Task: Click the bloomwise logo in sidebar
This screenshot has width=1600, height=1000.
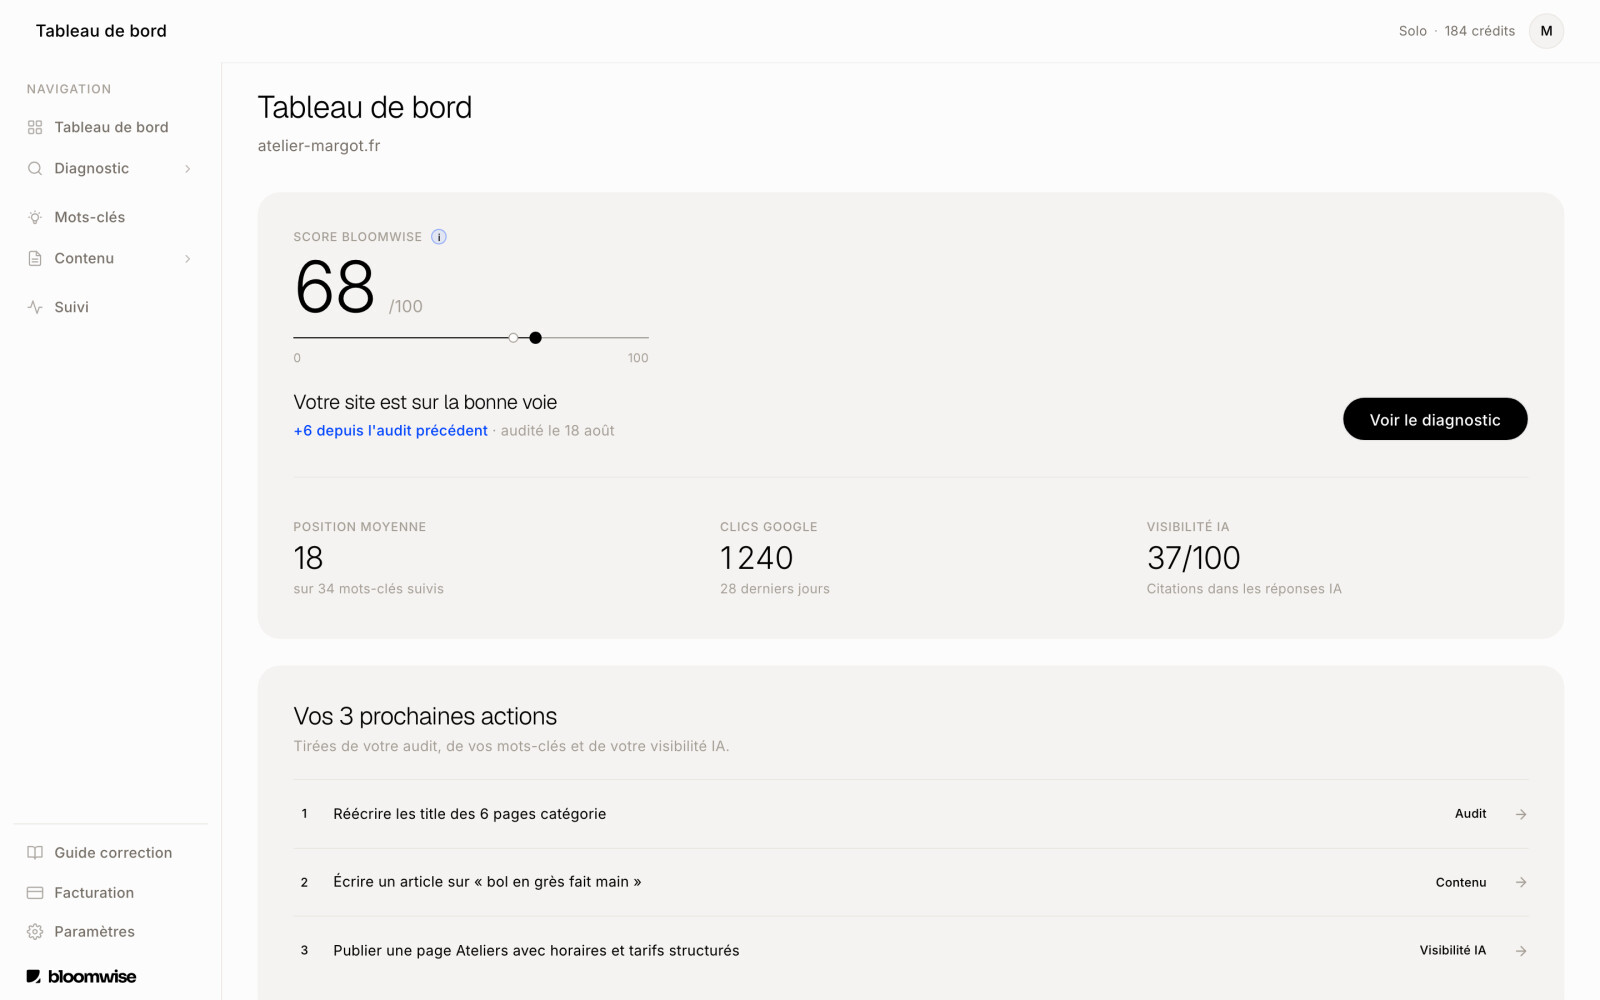Action: pos(81,976)
